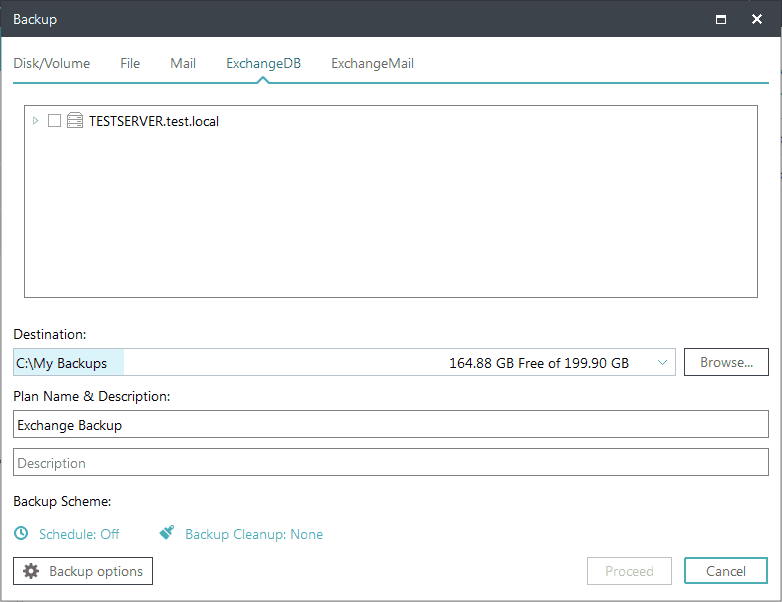Click the clock icon next to Schedule

(x=22, y=534)
